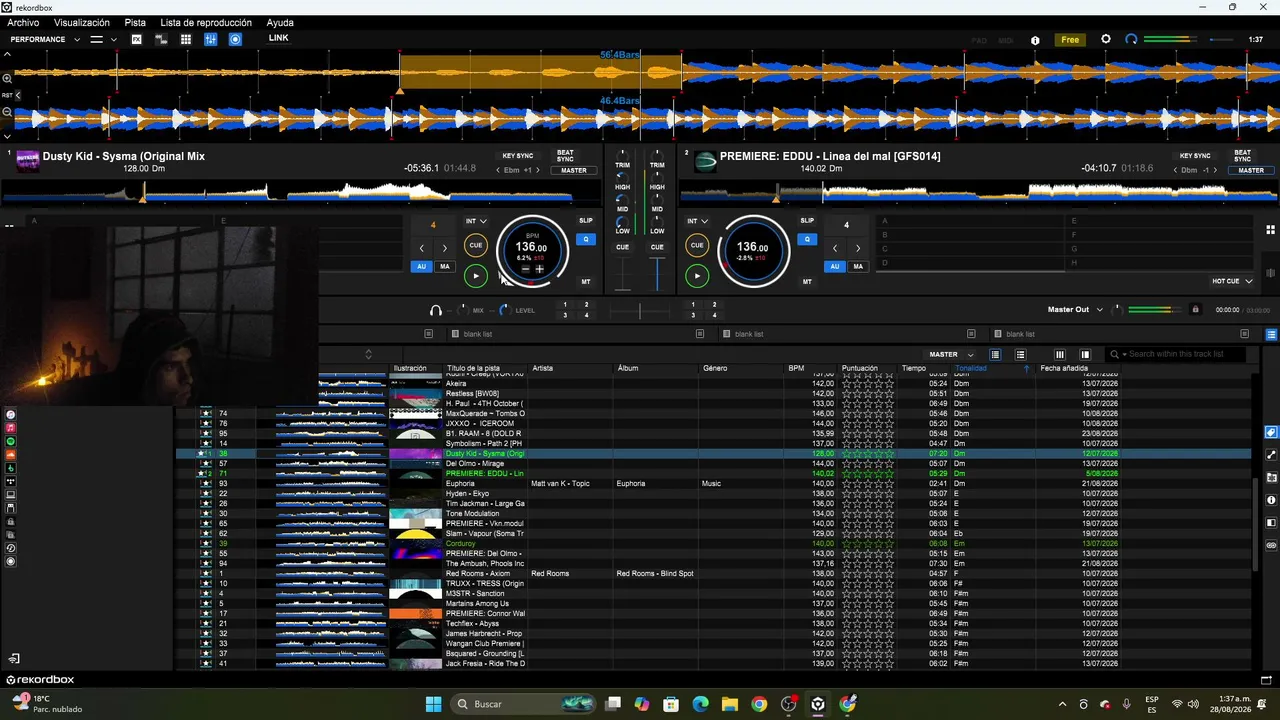Double deck 2 loop size with right arrow

coord(858,248)
